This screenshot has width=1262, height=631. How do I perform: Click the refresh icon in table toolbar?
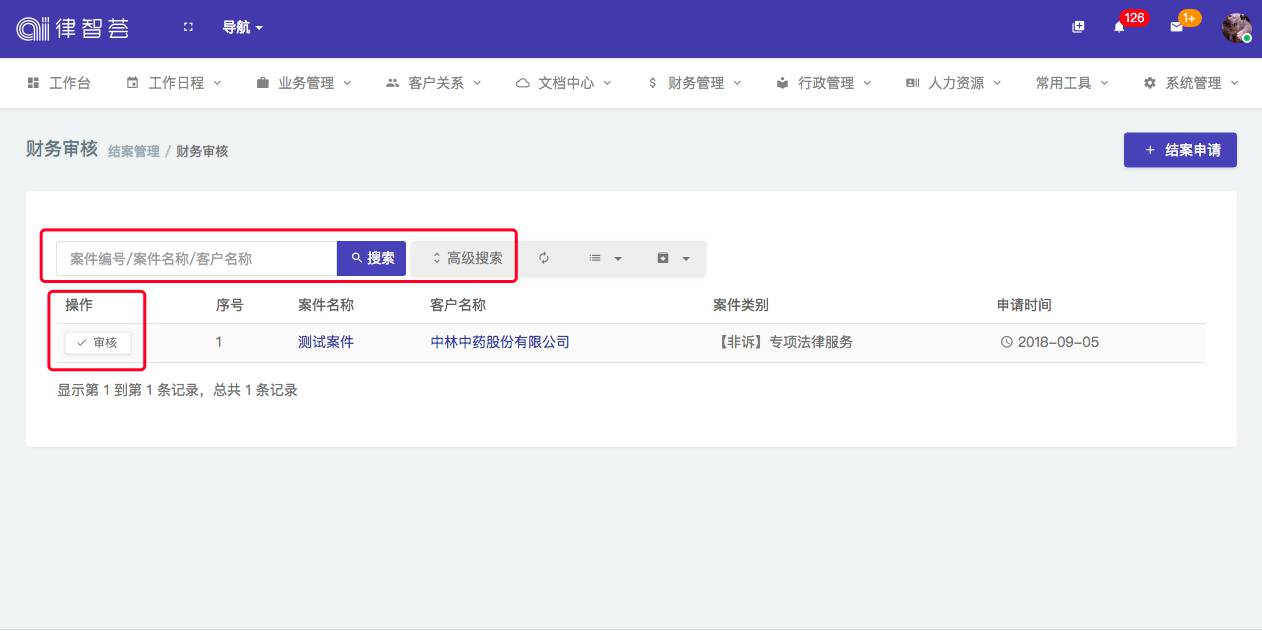click(x=544, y=258)
